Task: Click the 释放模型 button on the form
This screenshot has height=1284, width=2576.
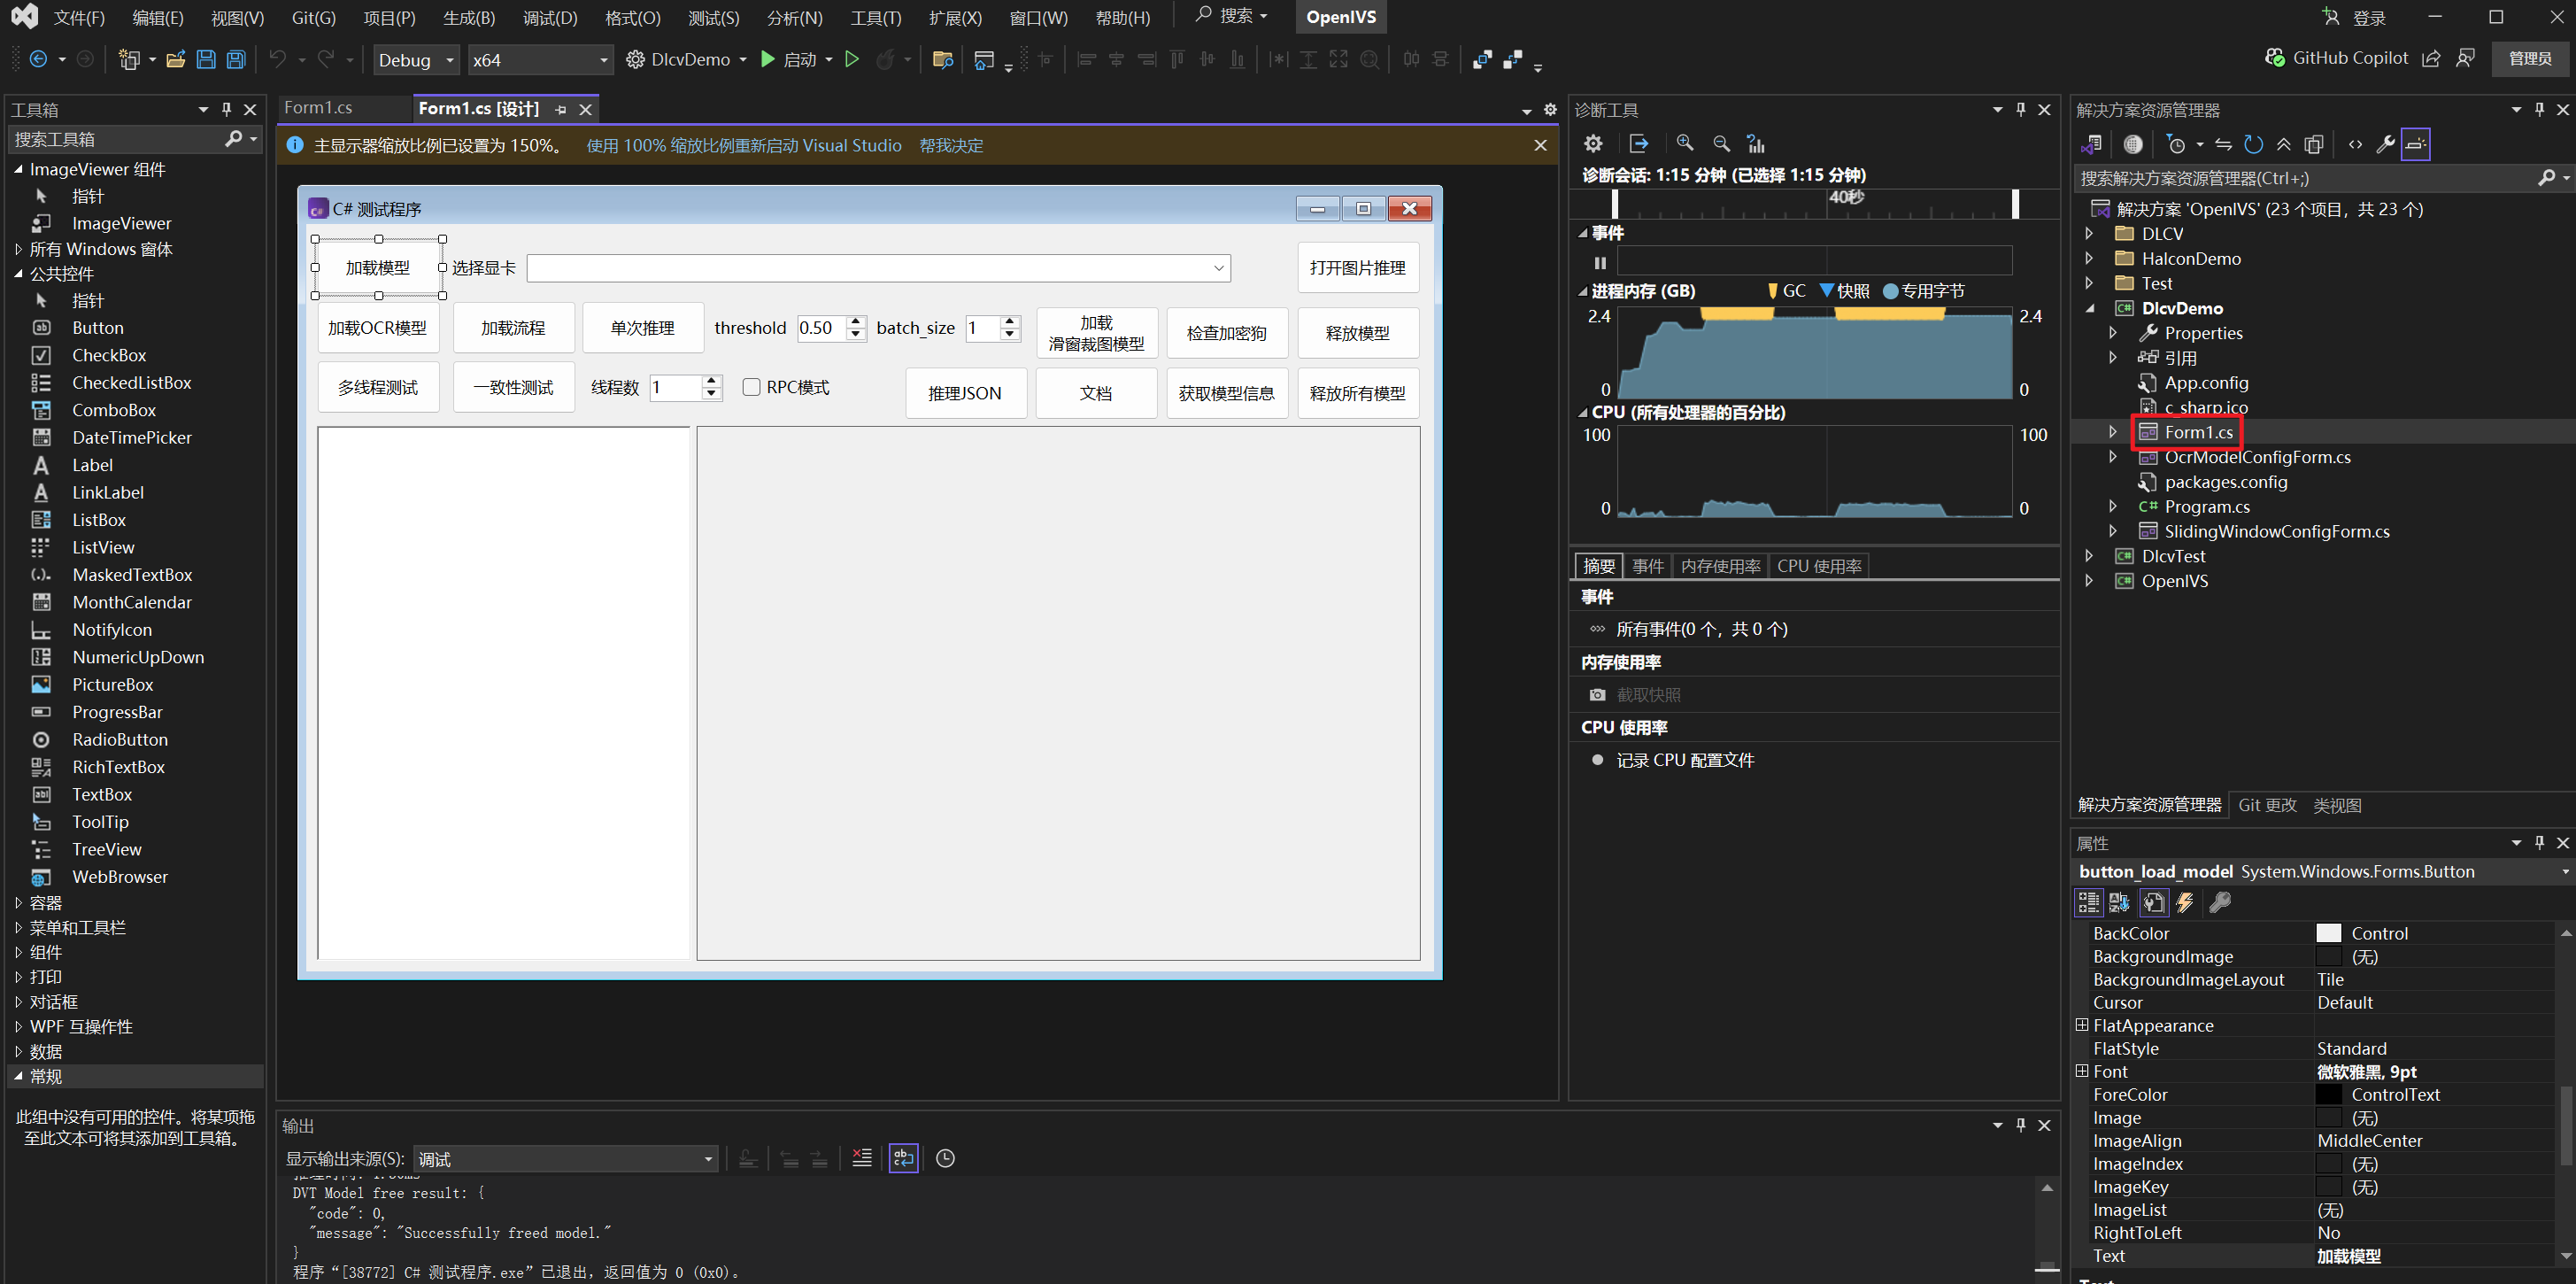Action: pos(1357,333)
